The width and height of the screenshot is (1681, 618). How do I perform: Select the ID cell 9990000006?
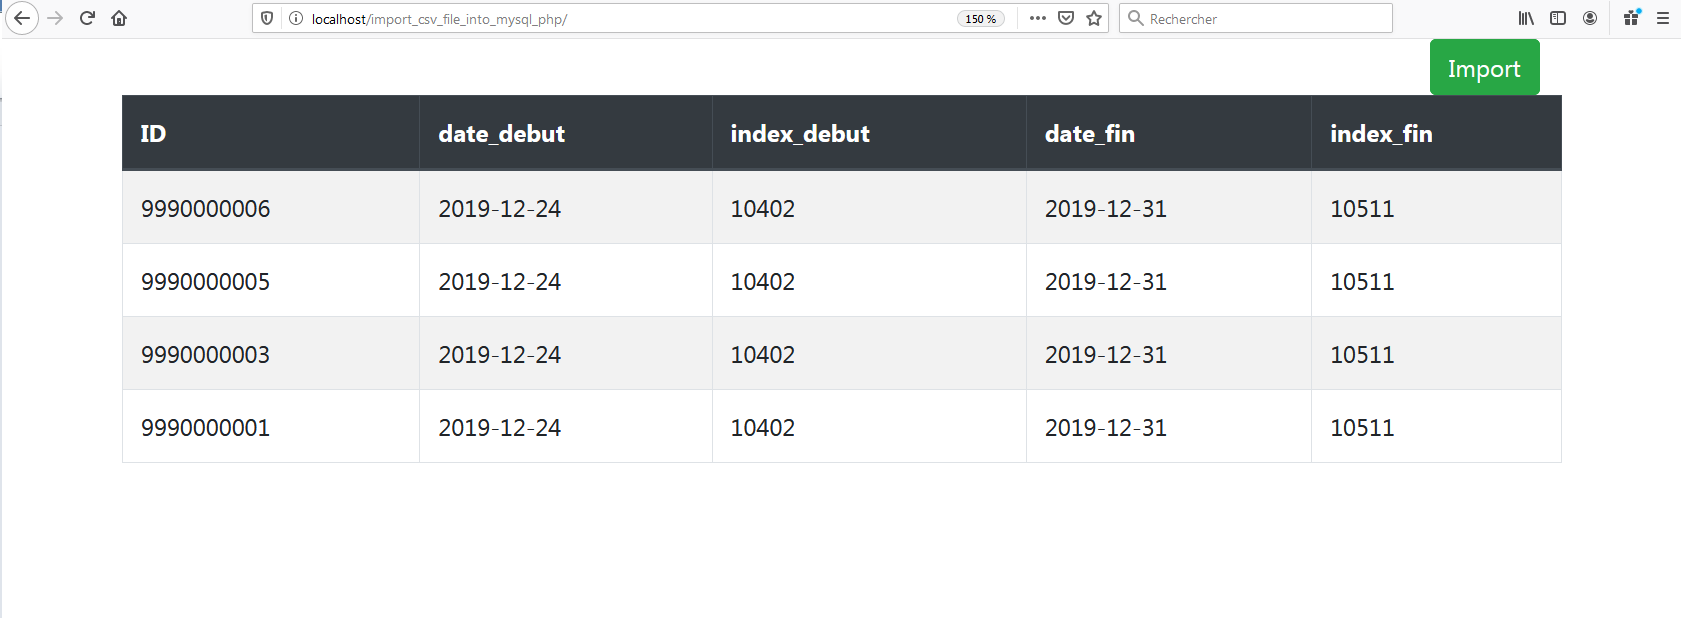coord(206,209)
